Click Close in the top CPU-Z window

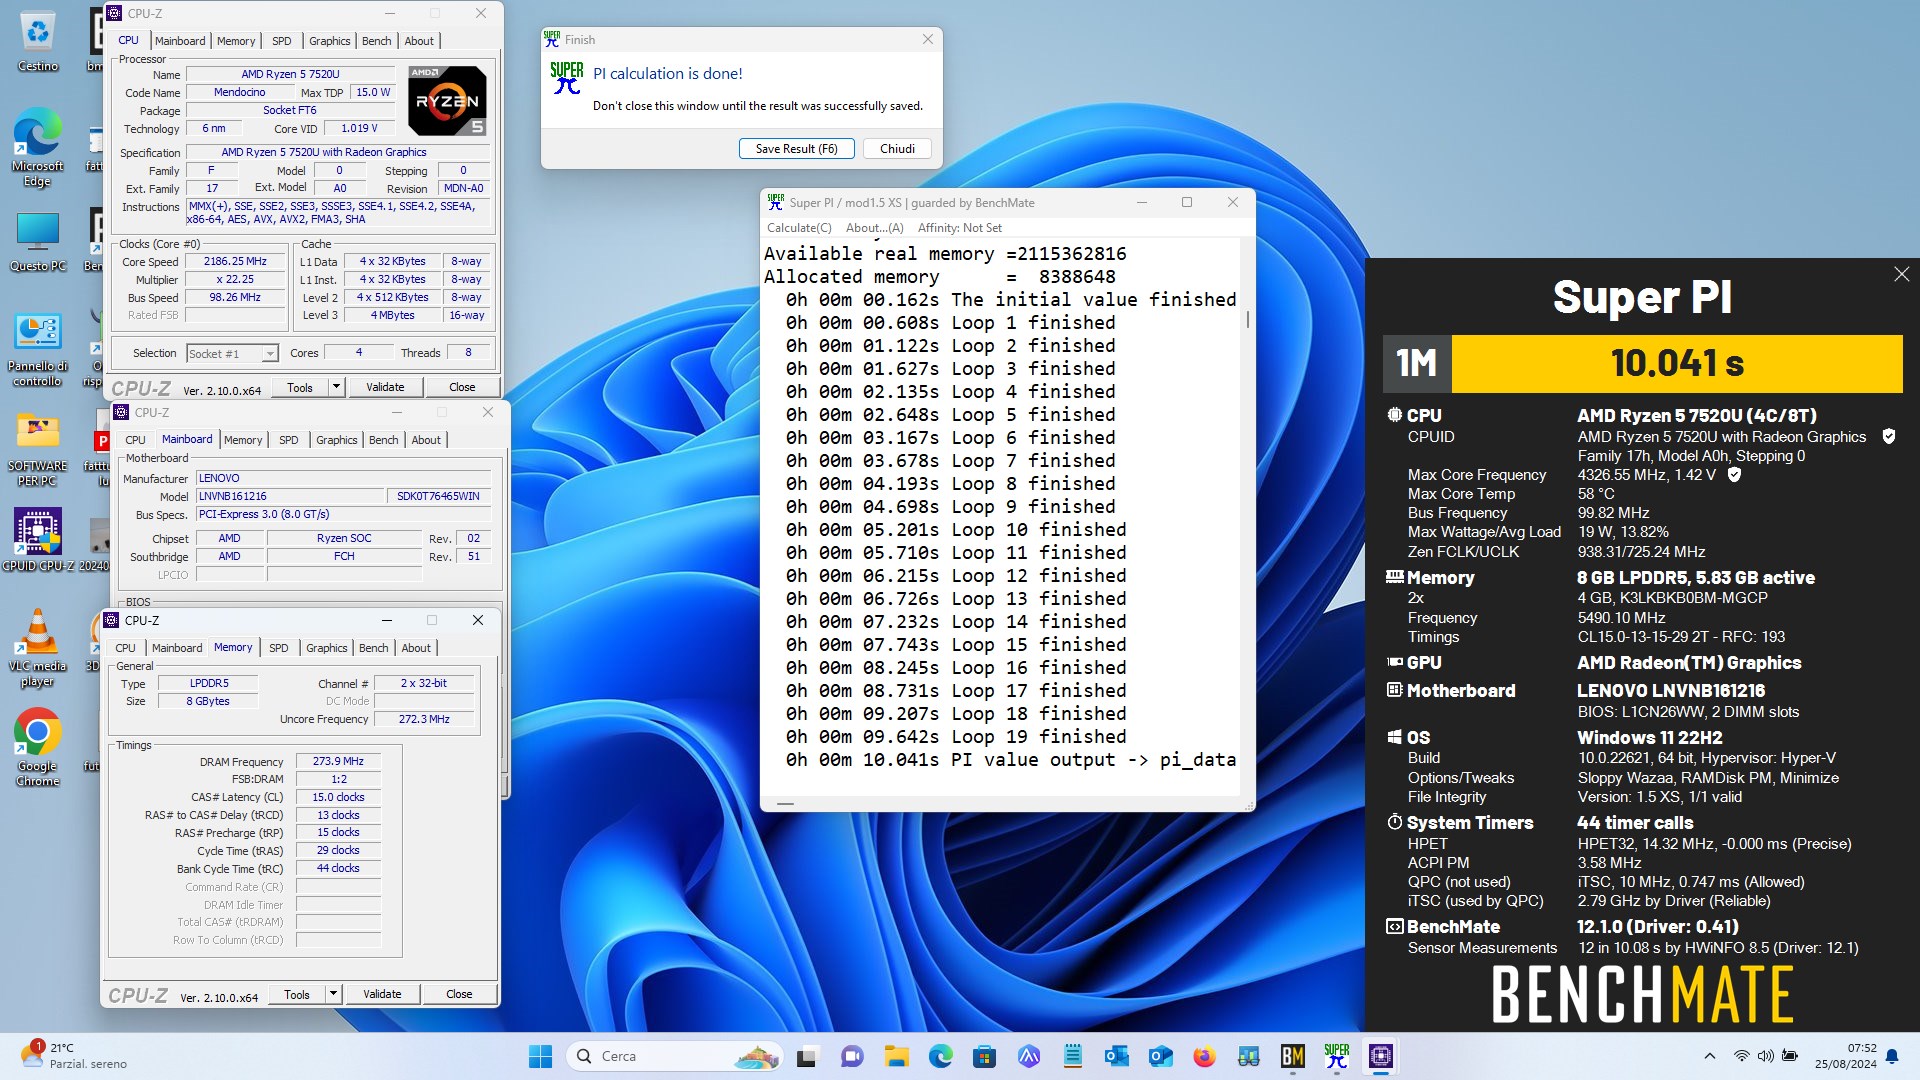tap(462, 387)
